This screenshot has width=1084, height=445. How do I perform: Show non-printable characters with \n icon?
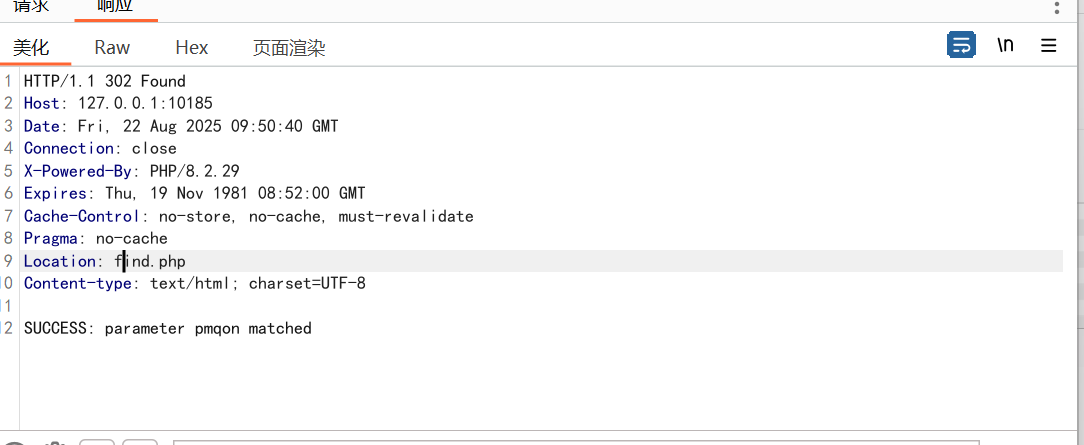(1005, 45)
